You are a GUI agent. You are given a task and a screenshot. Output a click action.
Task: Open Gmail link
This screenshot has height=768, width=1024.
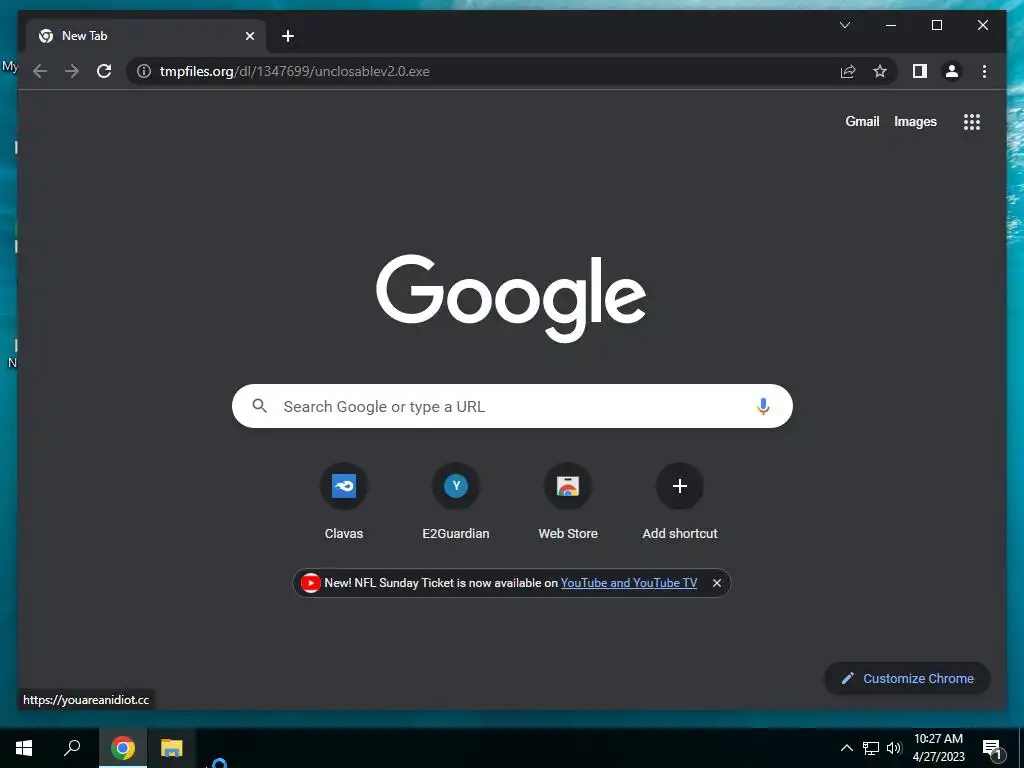pos(862,121)
